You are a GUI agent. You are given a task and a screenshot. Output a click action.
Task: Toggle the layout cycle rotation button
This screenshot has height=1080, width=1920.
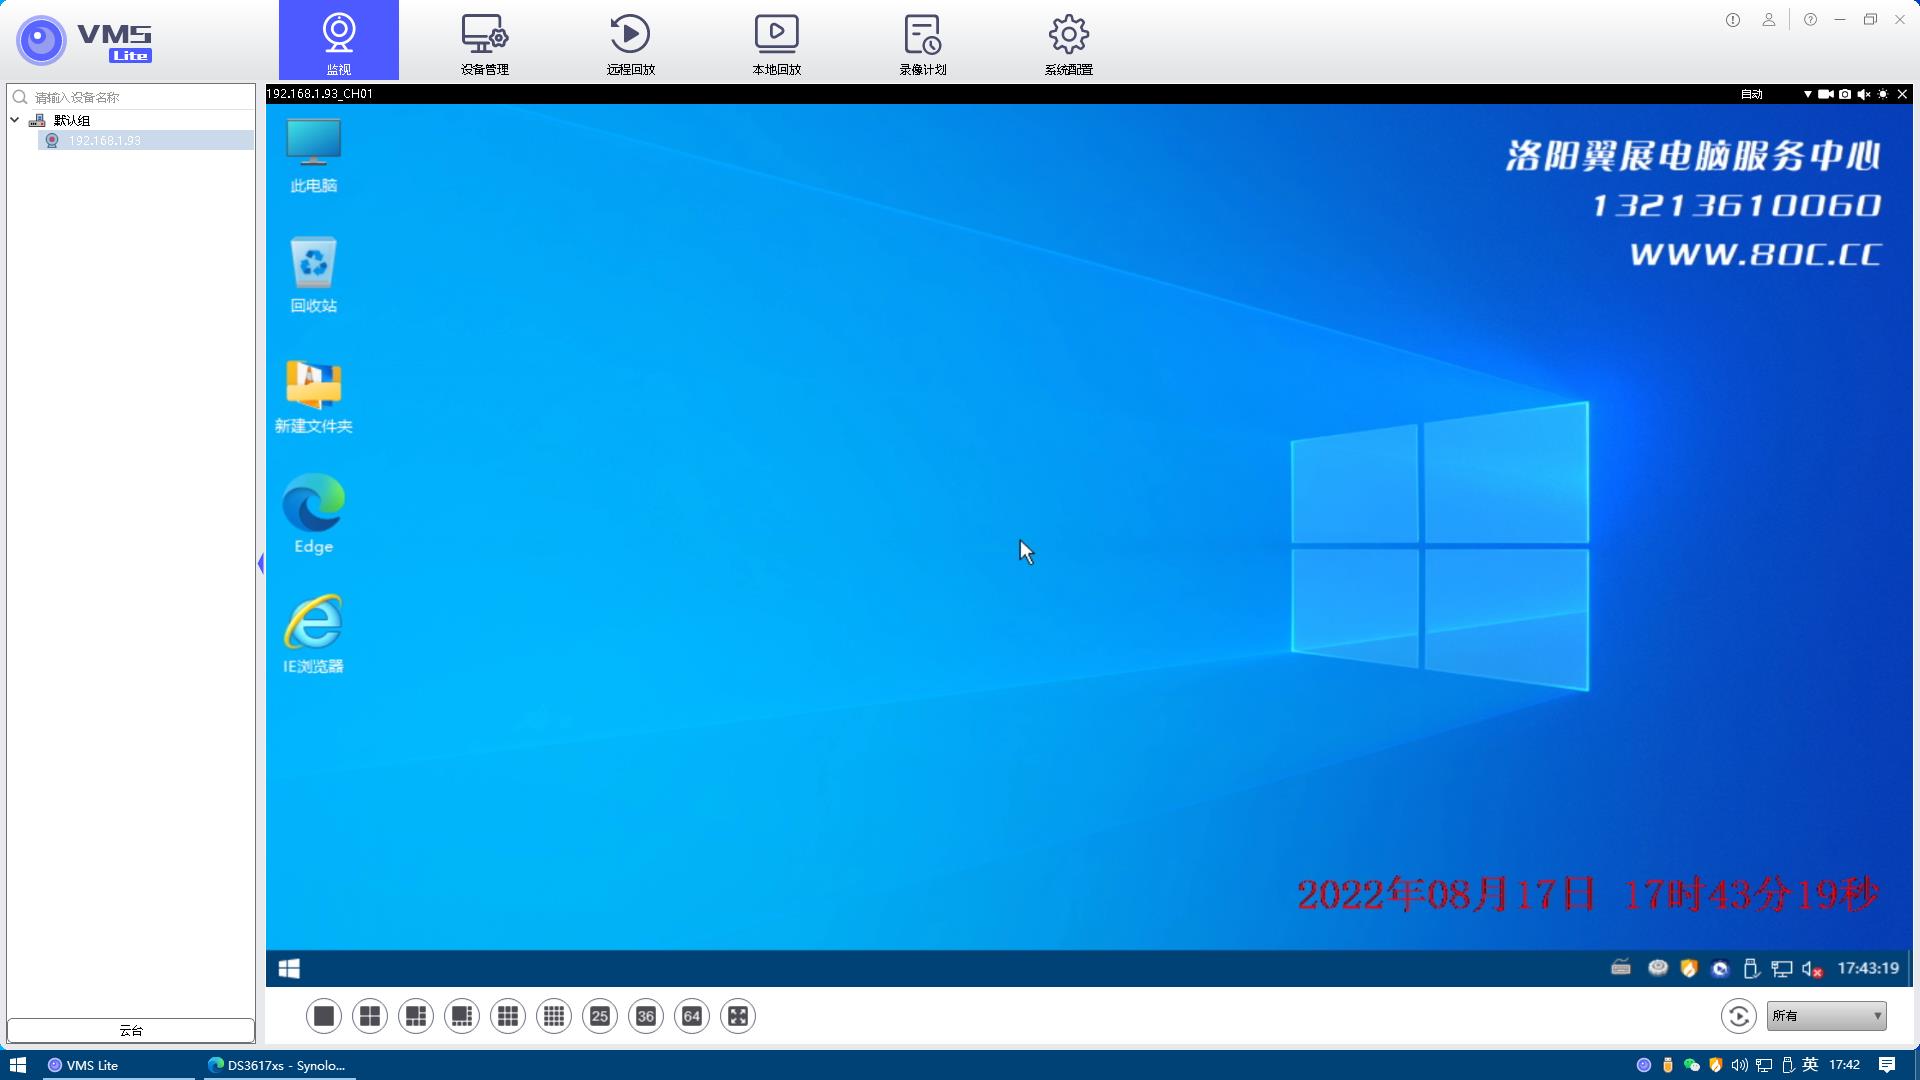pos(1738,1016)
